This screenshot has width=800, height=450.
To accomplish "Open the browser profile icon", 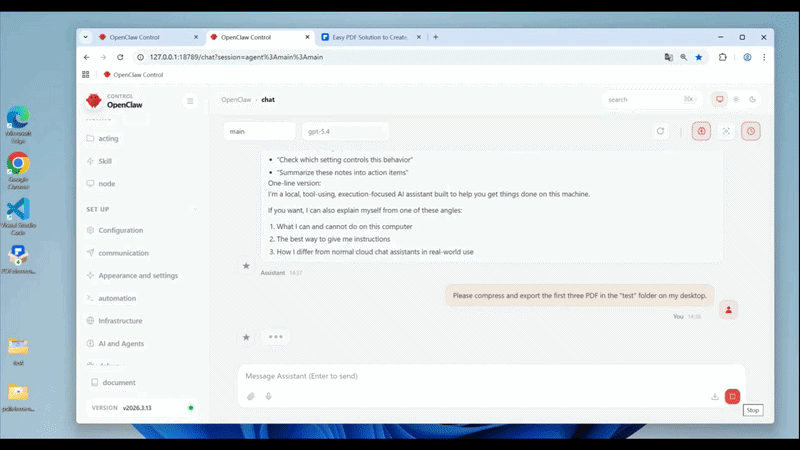I will click(x=747, y=57).
